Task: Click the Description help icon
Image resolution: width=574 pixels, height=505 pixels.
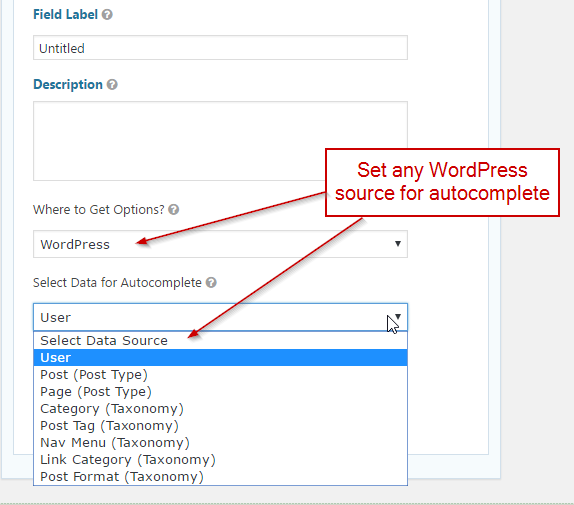Action: [112, 85]
